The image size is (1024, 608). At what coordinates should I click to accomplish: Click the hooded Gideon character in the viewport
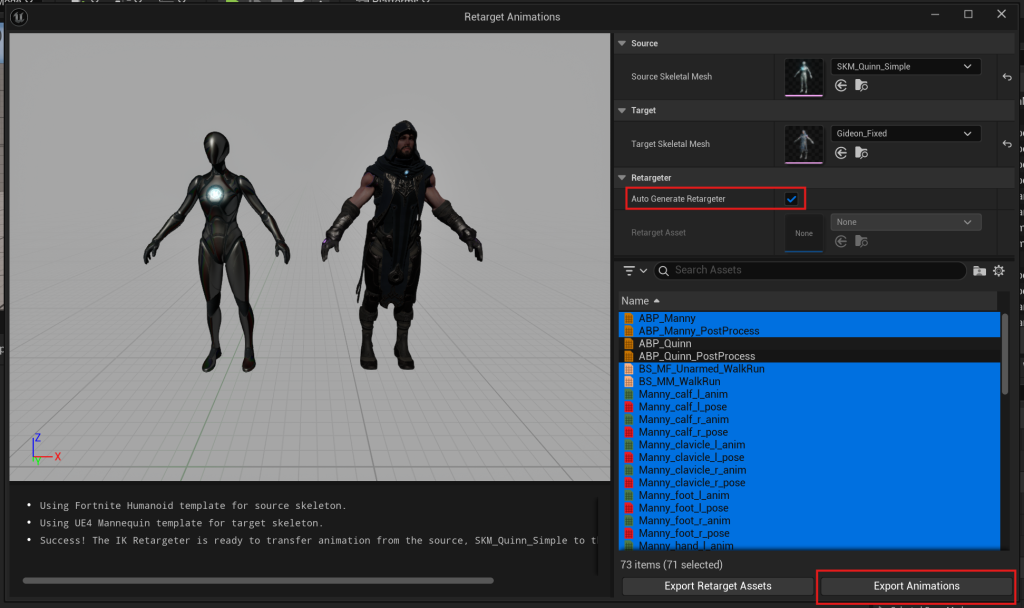pyautogui.click(x=400, y=245)
